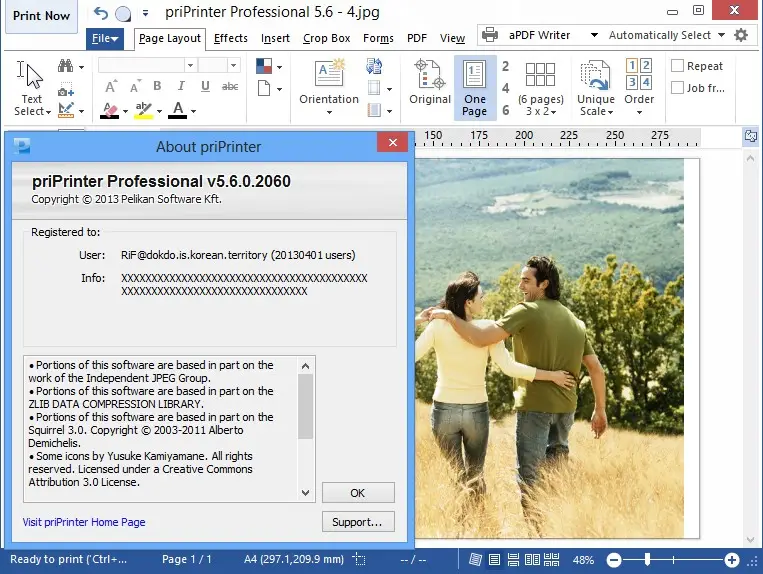Open printer settings gear icon
This screenshot has width=763, height=574.
tap(741, 35)
